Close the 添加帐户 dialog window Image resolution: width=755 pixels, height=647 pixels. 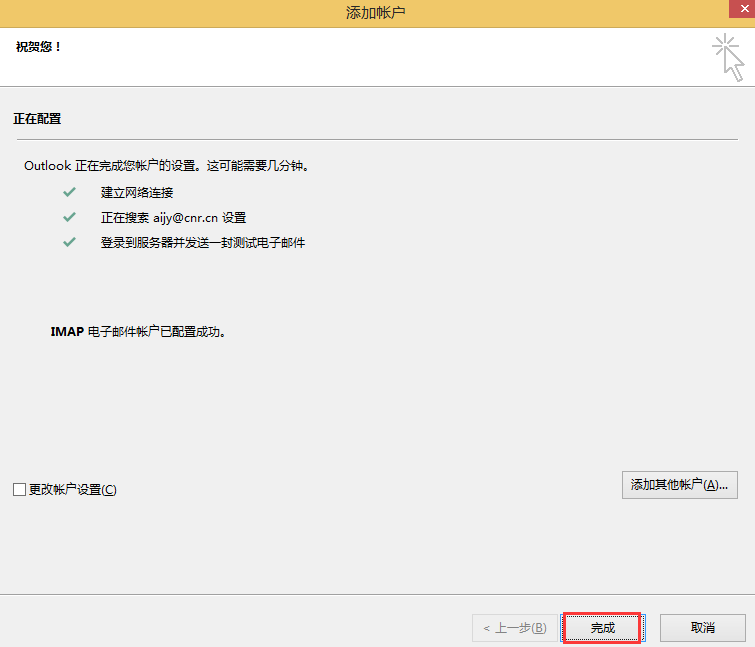tap(743, 9)
